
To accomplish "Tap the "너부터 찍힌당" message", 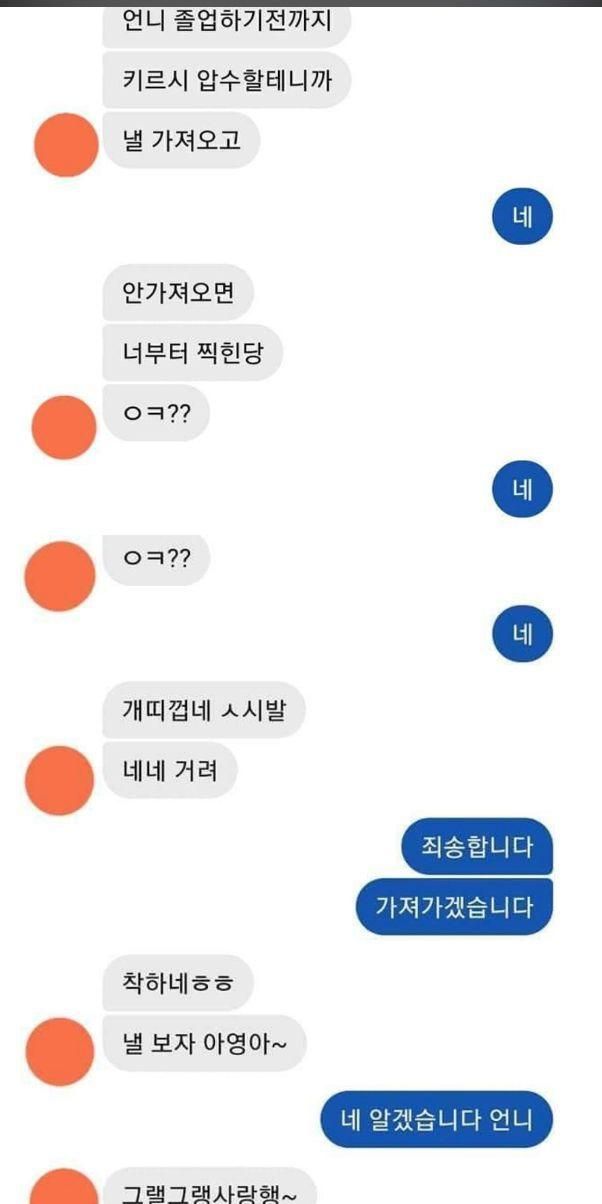I will point(192,353).
